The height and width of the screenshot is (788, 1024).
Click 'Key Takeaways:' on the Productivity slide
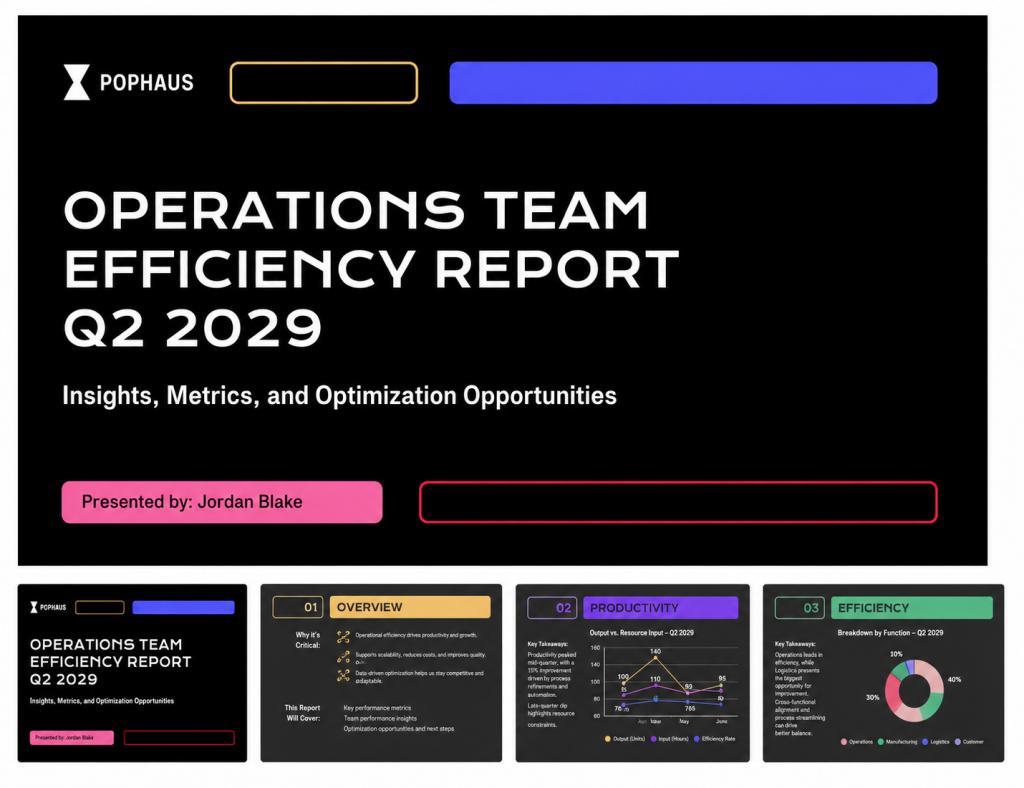547,644
